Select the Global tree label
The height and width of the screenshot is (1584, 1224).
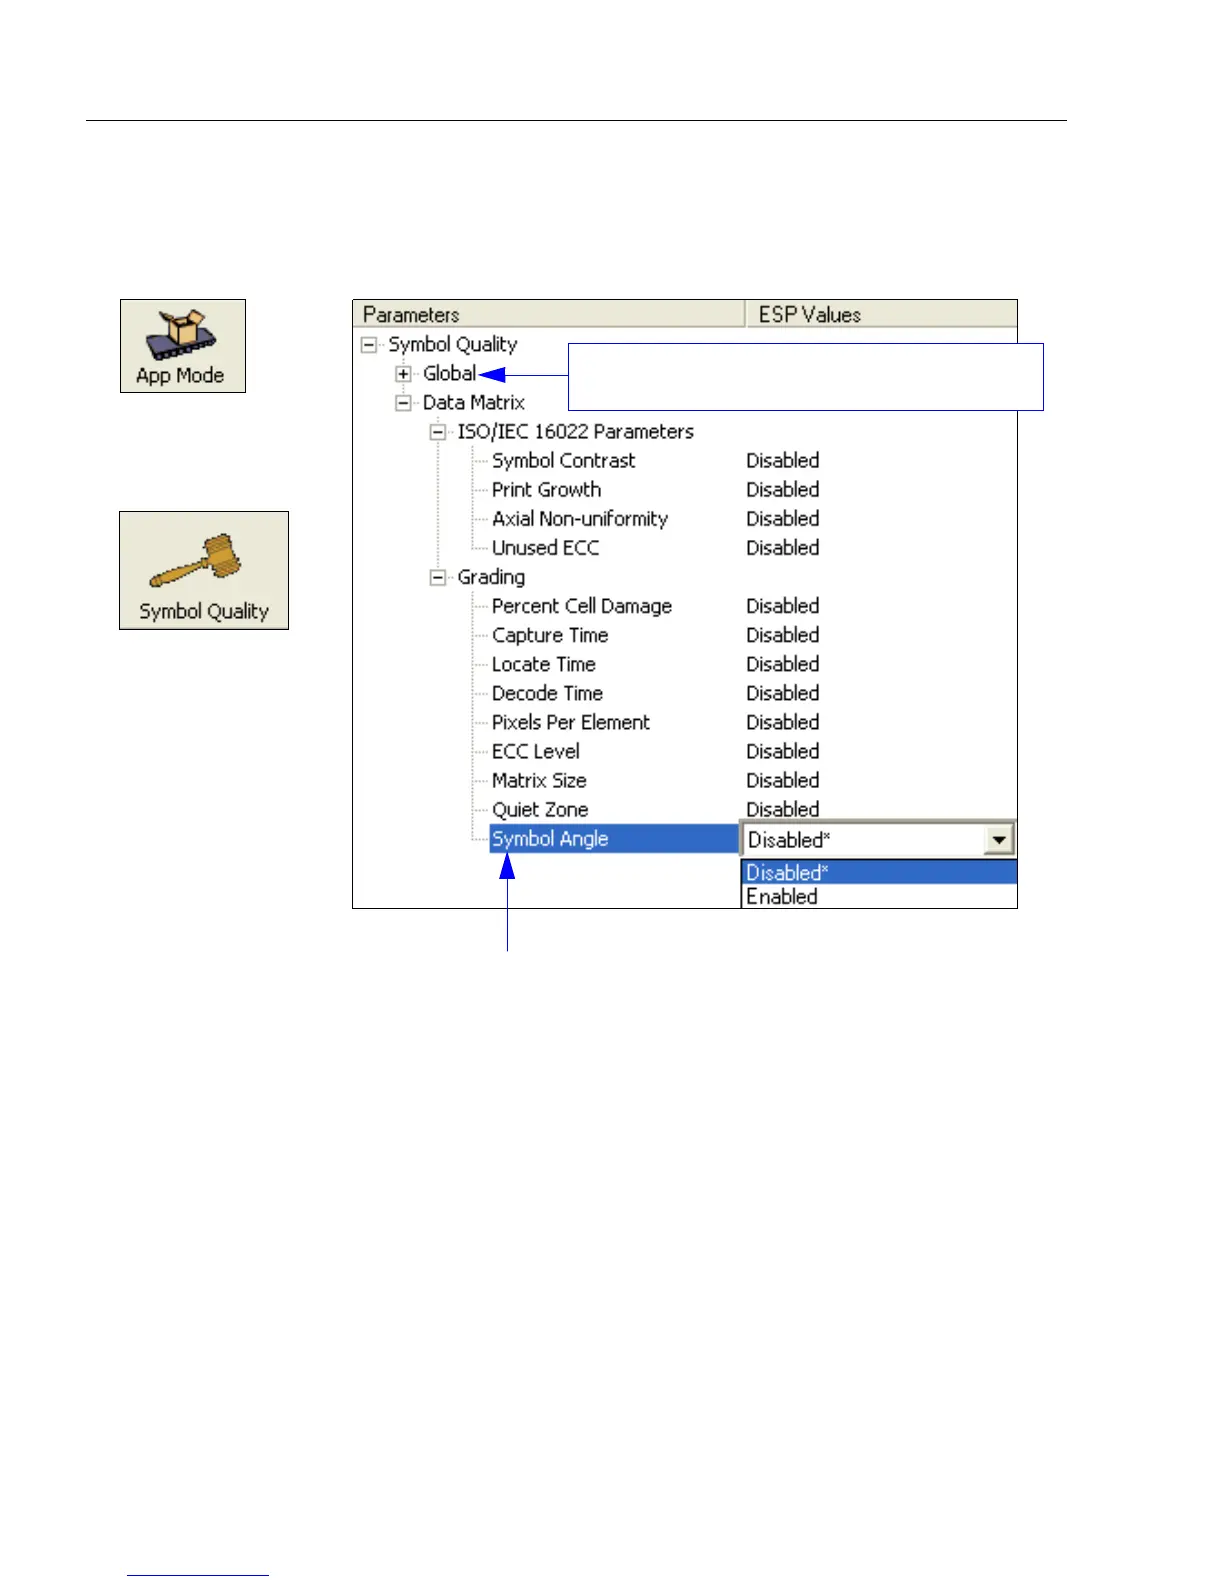[x=449, y=374]
